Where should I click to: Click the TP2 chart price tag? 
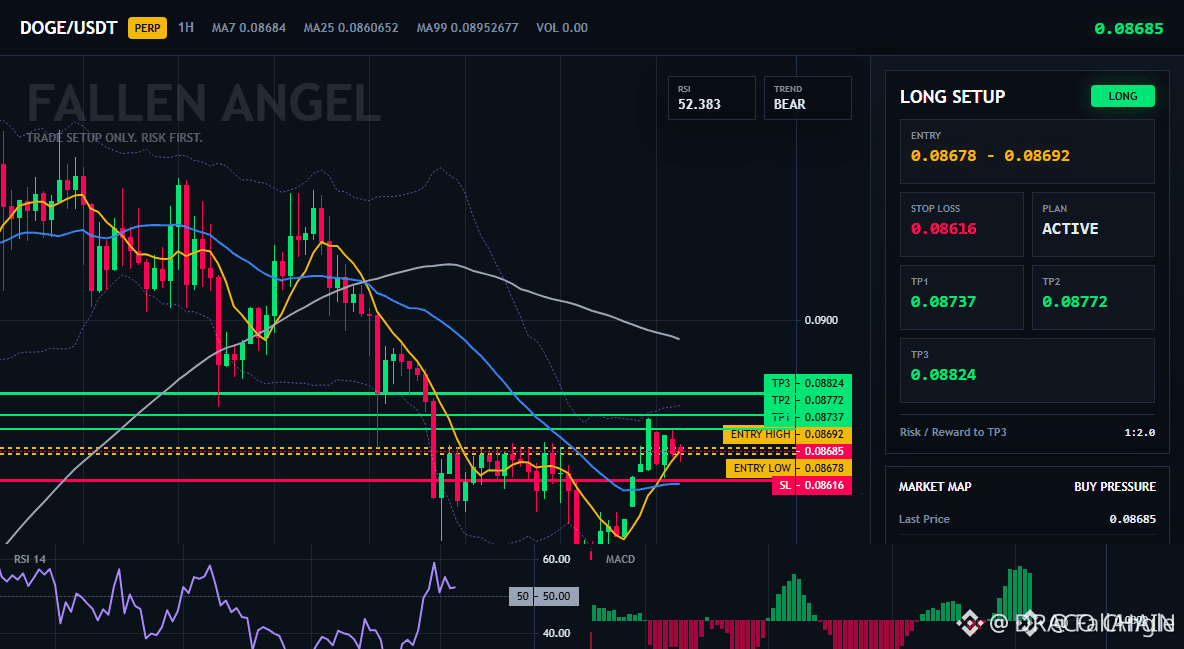coord(807,400)
